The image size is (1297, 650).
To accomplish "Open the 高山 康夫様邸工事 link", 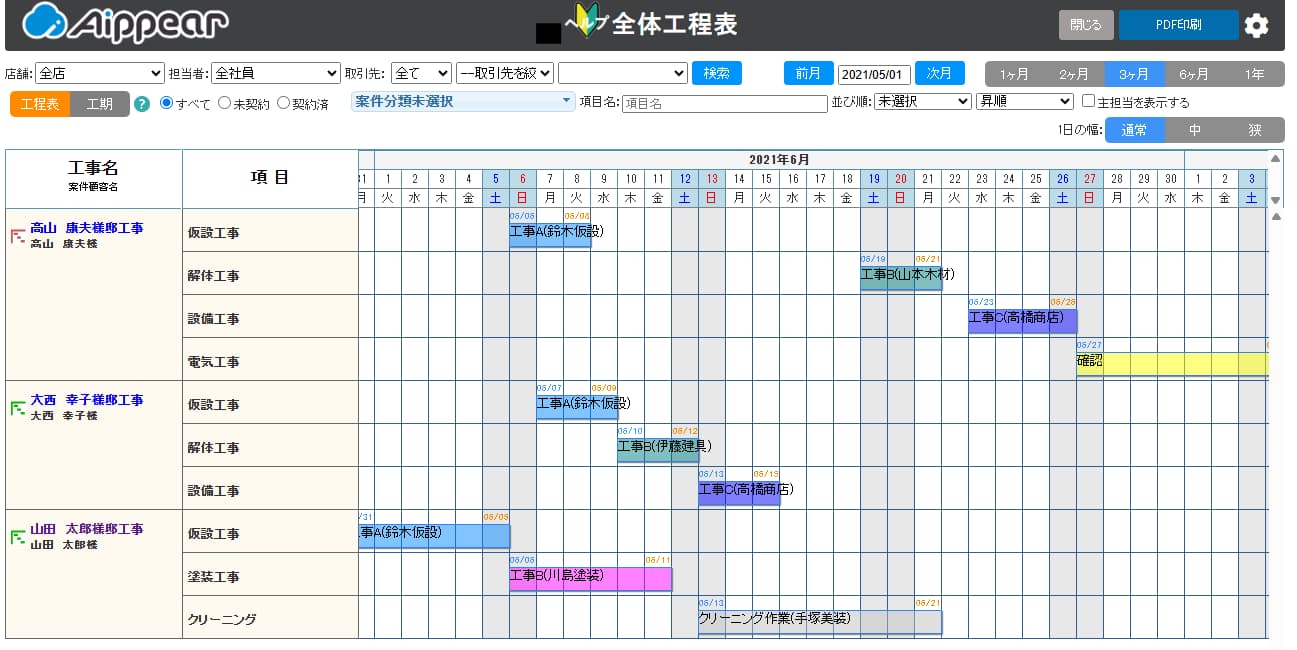I will click(87, 228).
